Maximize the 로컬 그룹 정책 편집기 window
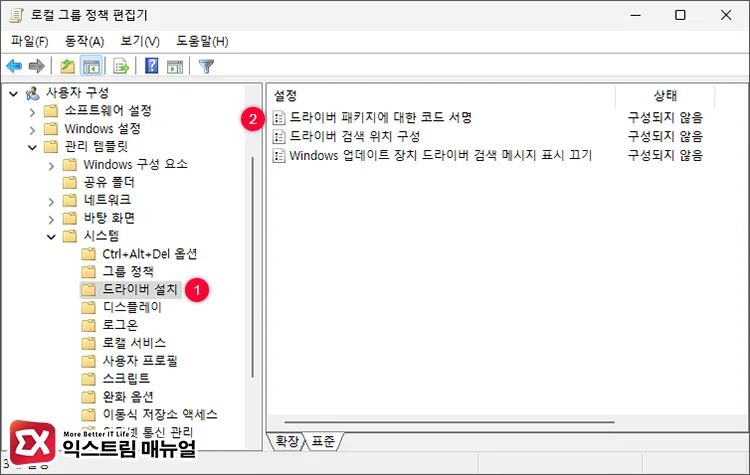The image size is (750, 475). [x=680, y=15]
